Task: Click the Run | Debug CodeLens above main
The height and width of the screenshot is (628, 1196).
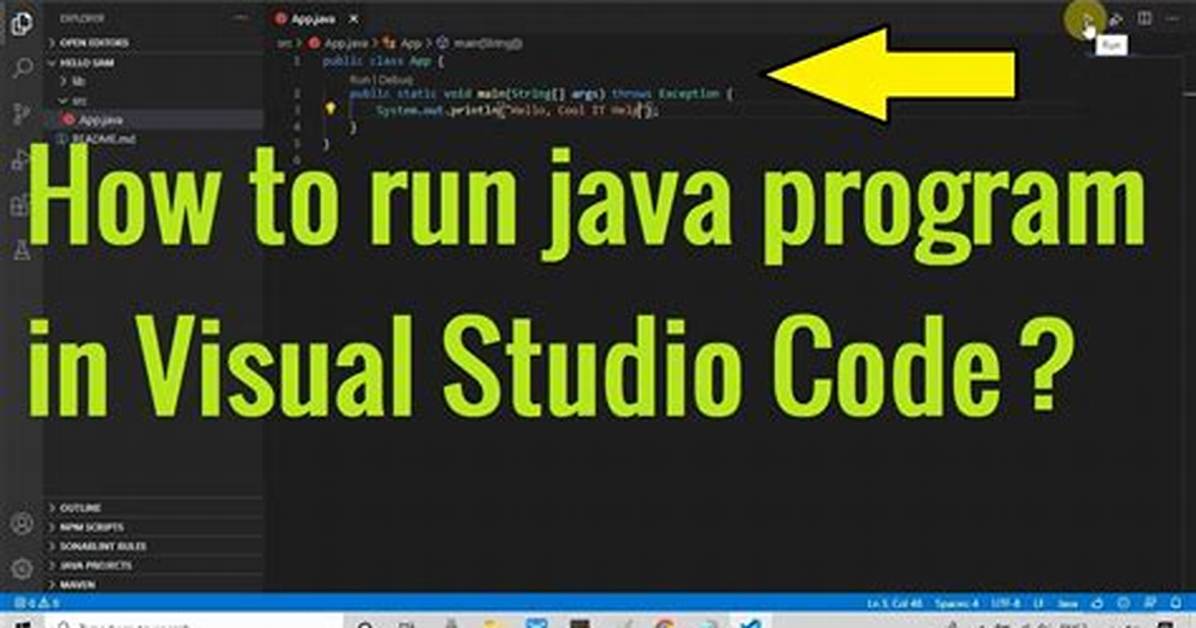Action: 381,79
